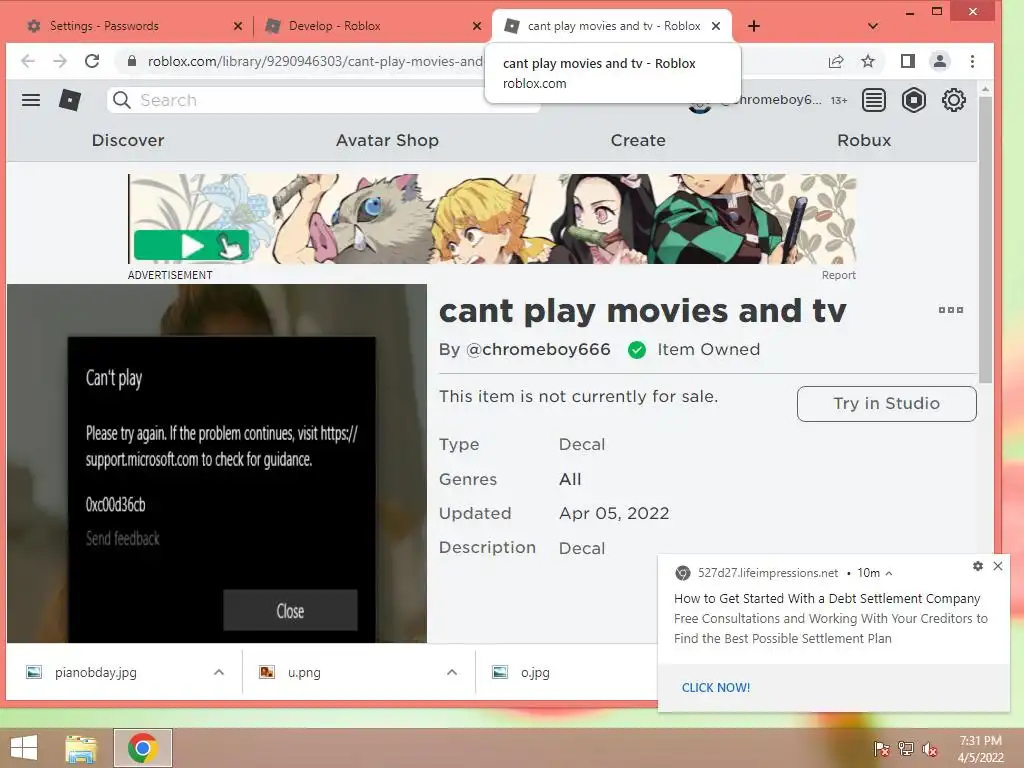Report the advertisement banner
This screenshot has width=1024, height=768.
(x=839, y=276)
